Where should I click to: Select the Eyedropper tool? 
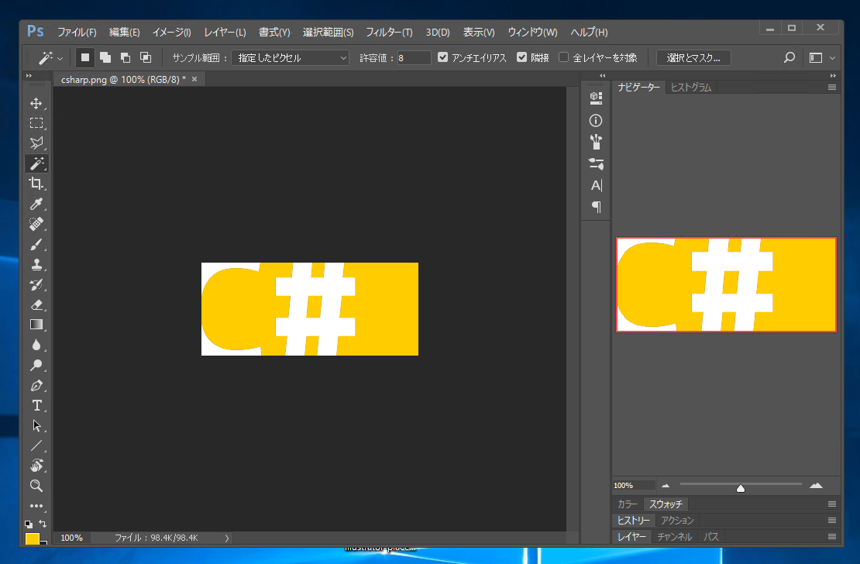(x=36, y=204)
